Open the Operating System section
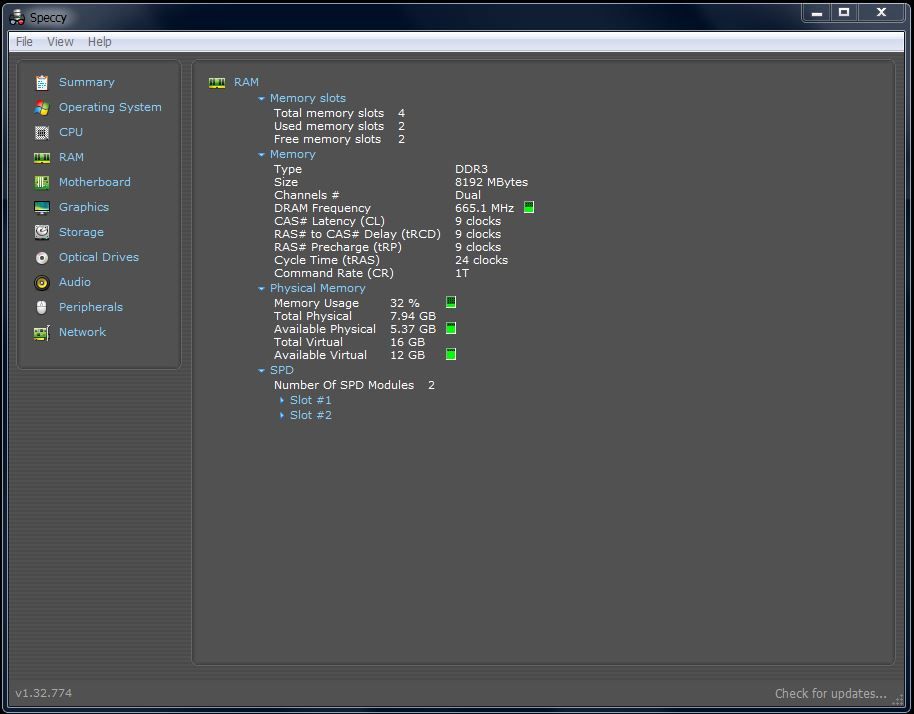 [x=110, y=107]
